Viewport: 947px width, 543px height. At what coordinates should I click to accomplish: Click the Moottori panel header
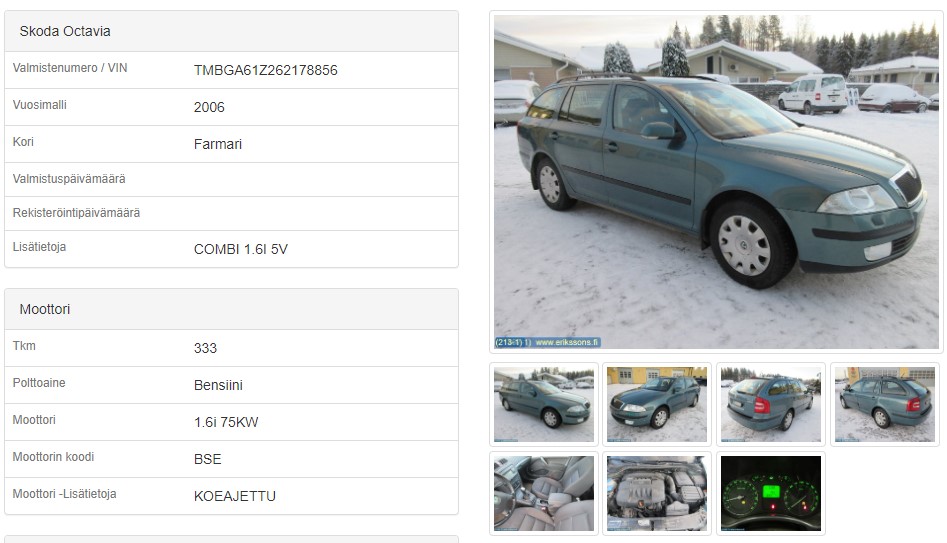231,309
